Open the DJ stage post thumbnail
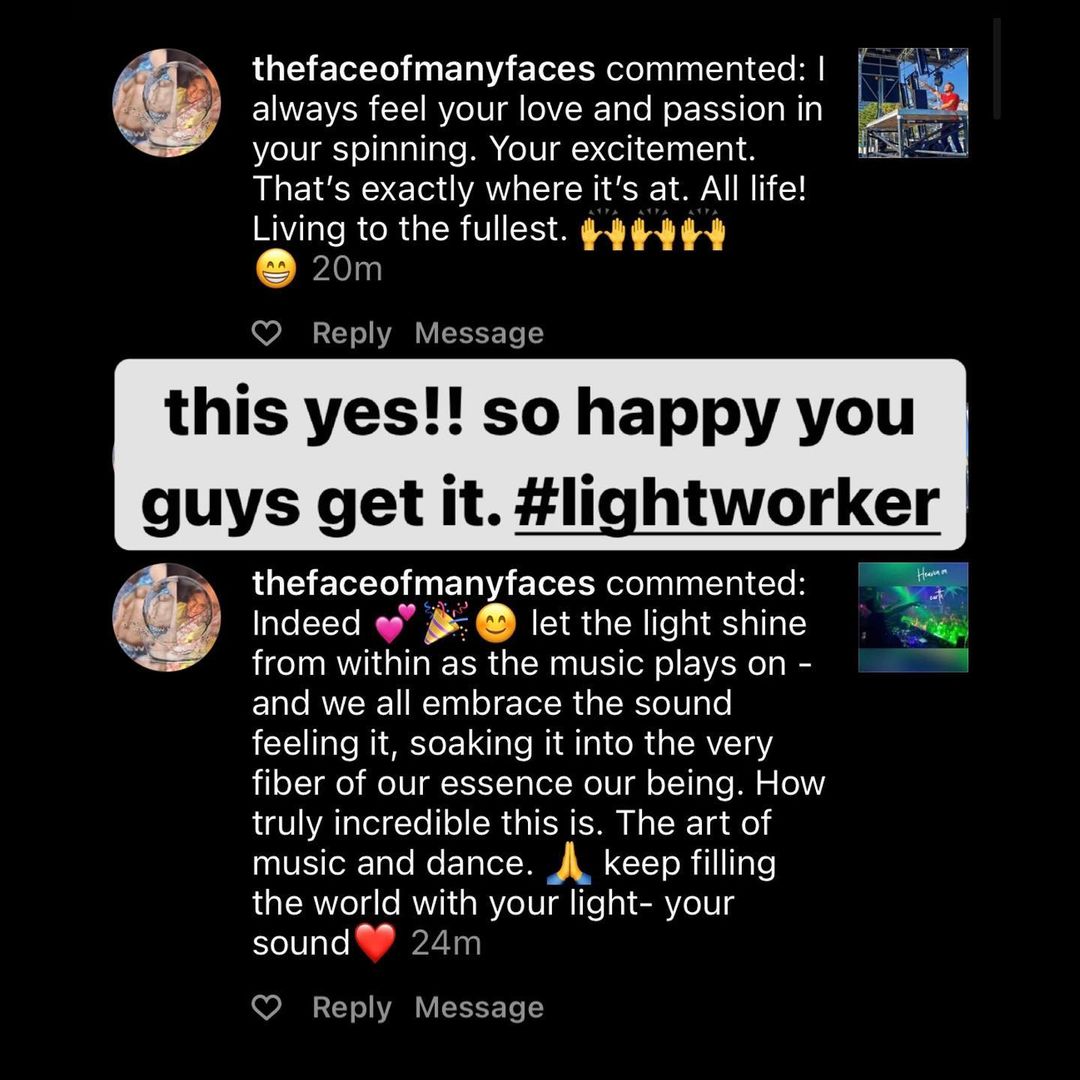Viewport: 1080px width, 1080px height. 913,103
